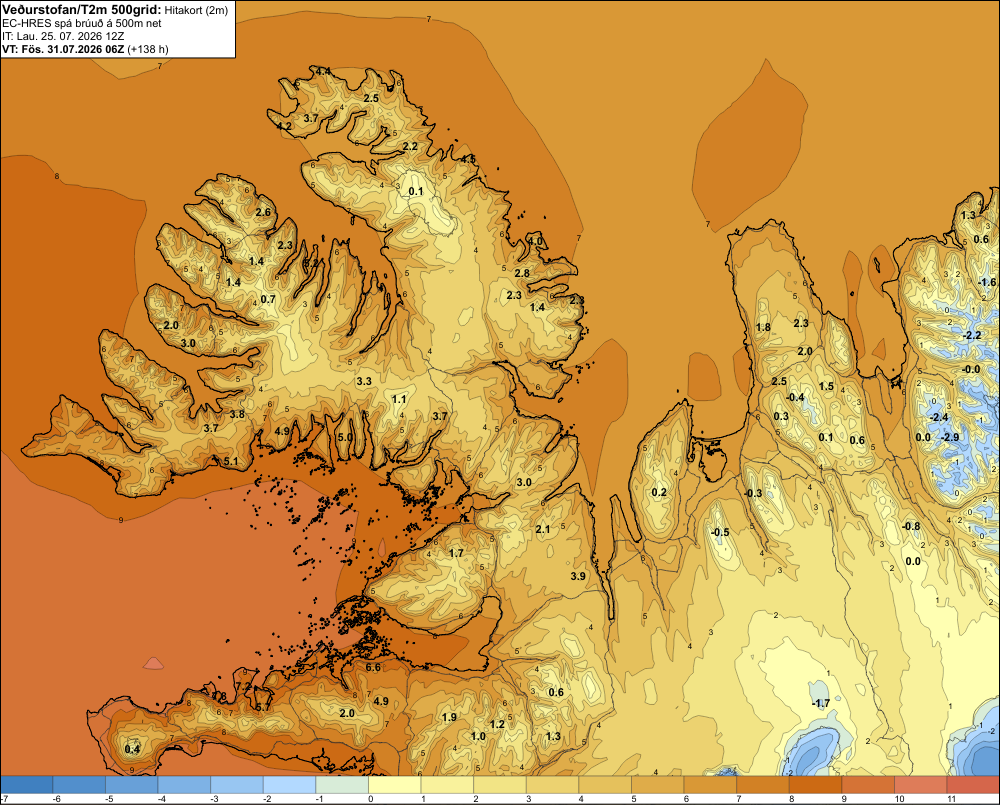1000x805 pixels.
Task: Click the 4.4 temperature label on the map
Action: click(323, 71)
